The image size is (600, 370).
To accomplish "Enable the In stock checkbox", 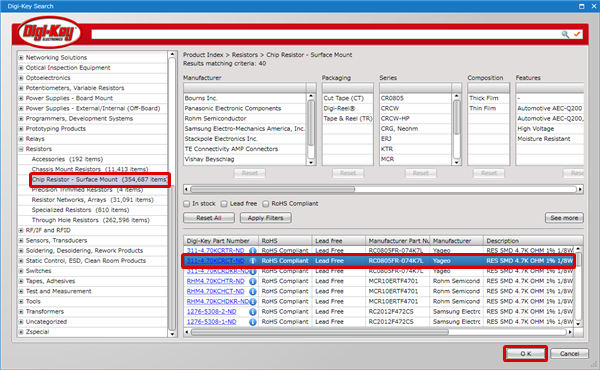I will (x=187, y=204).
